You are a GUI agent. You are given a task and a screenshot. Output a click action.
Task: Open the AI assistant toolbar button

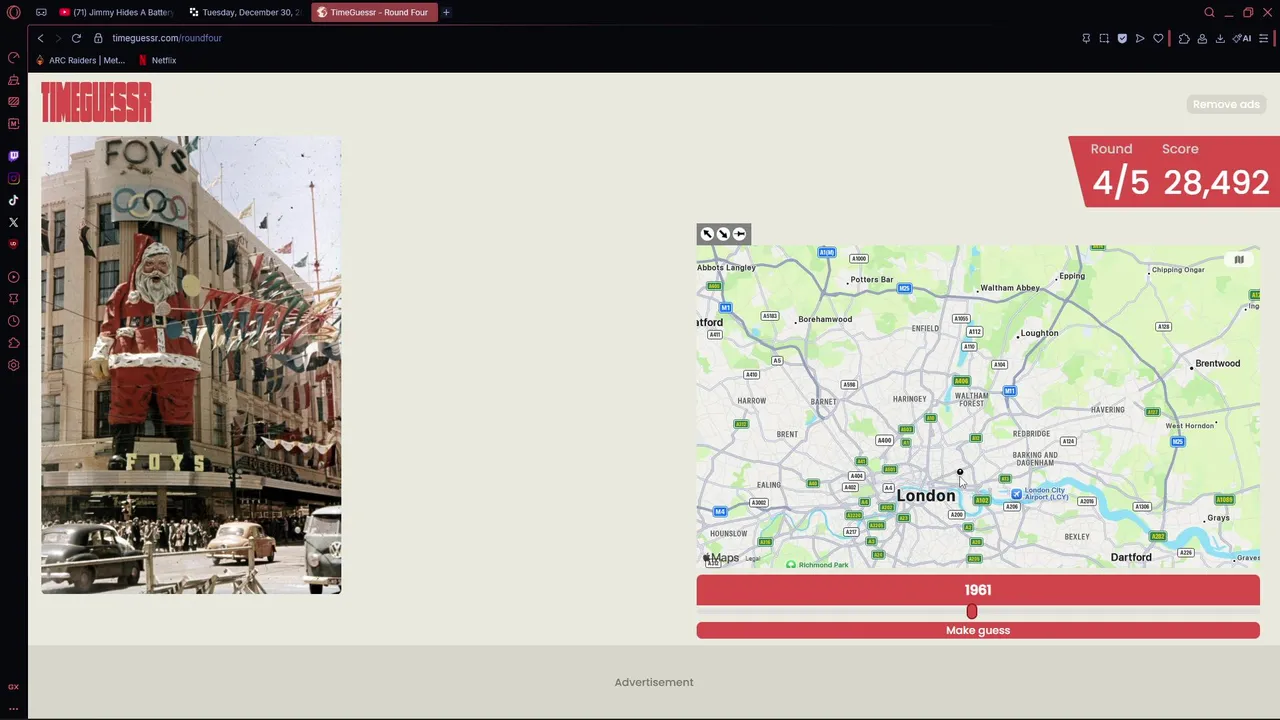1243,38
